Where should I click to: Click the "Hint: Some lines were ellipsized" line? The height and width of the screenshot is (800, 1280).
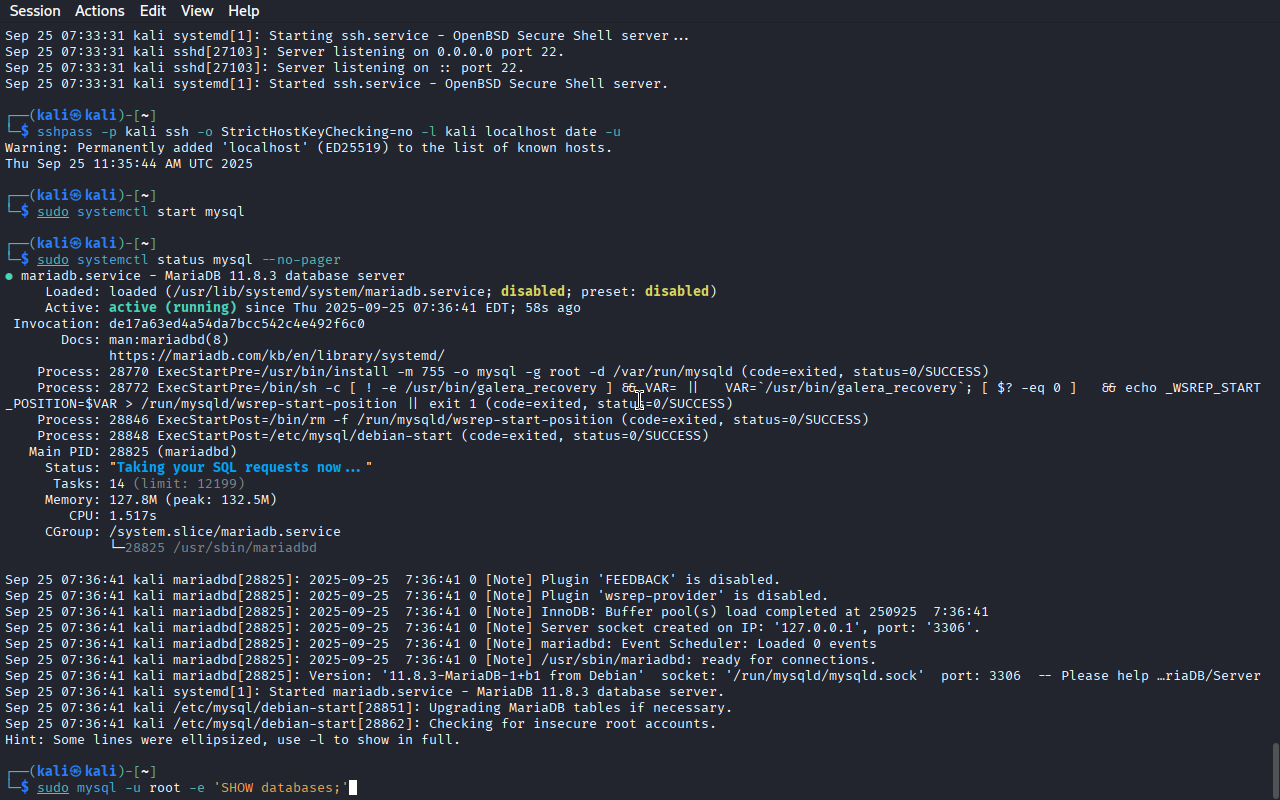tap(232, 740)
